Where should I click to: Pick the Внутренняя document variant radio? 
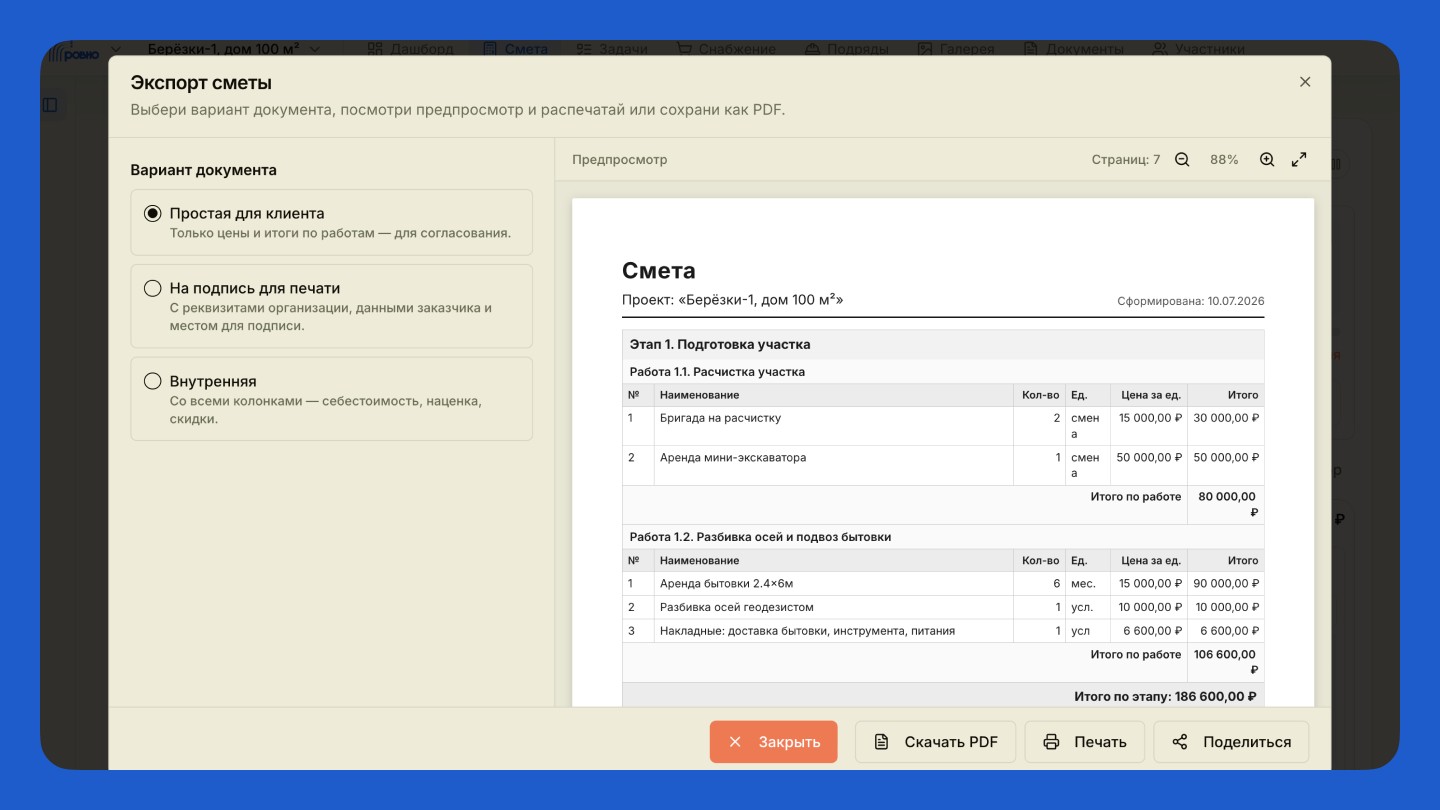[152, 381]
